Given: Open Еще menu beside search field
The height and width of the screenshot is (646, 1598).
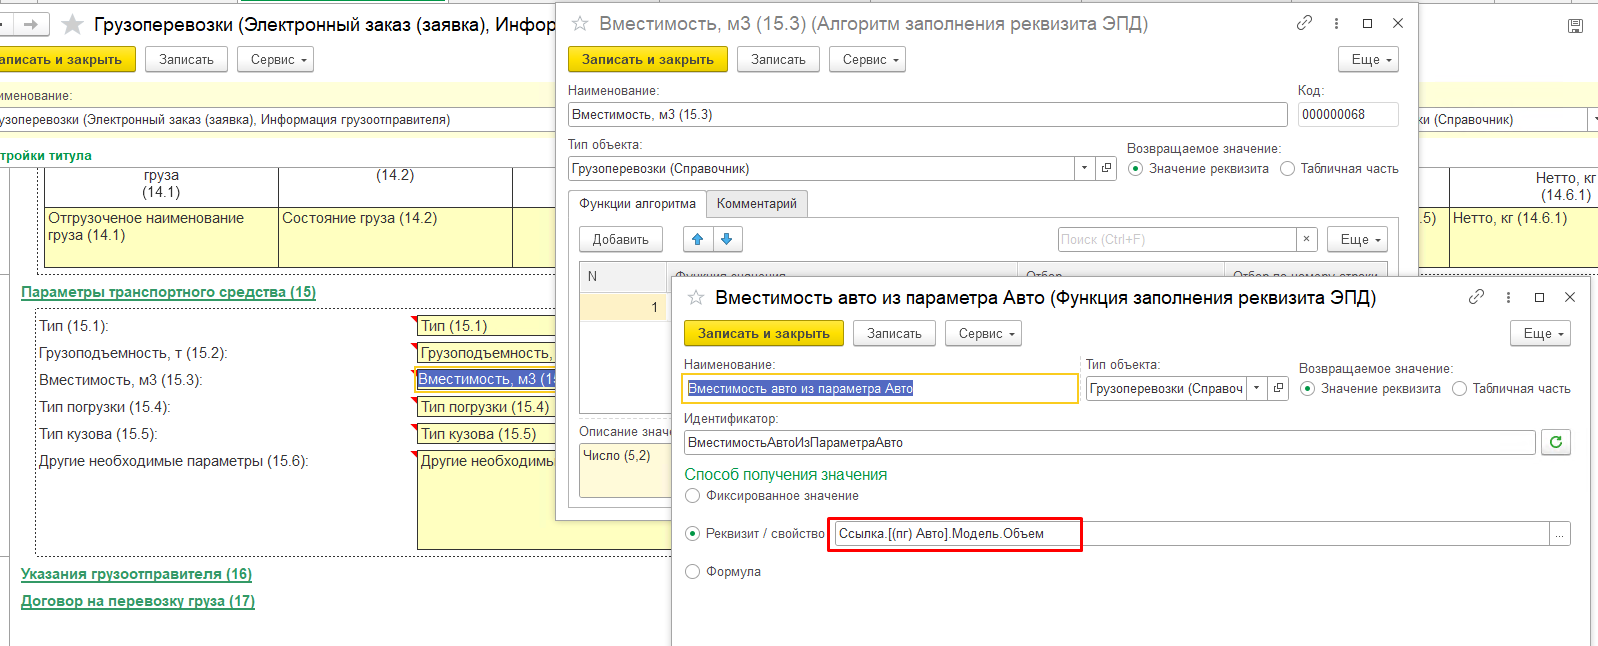Looking at the screenshot, I should coord(1357,239).
